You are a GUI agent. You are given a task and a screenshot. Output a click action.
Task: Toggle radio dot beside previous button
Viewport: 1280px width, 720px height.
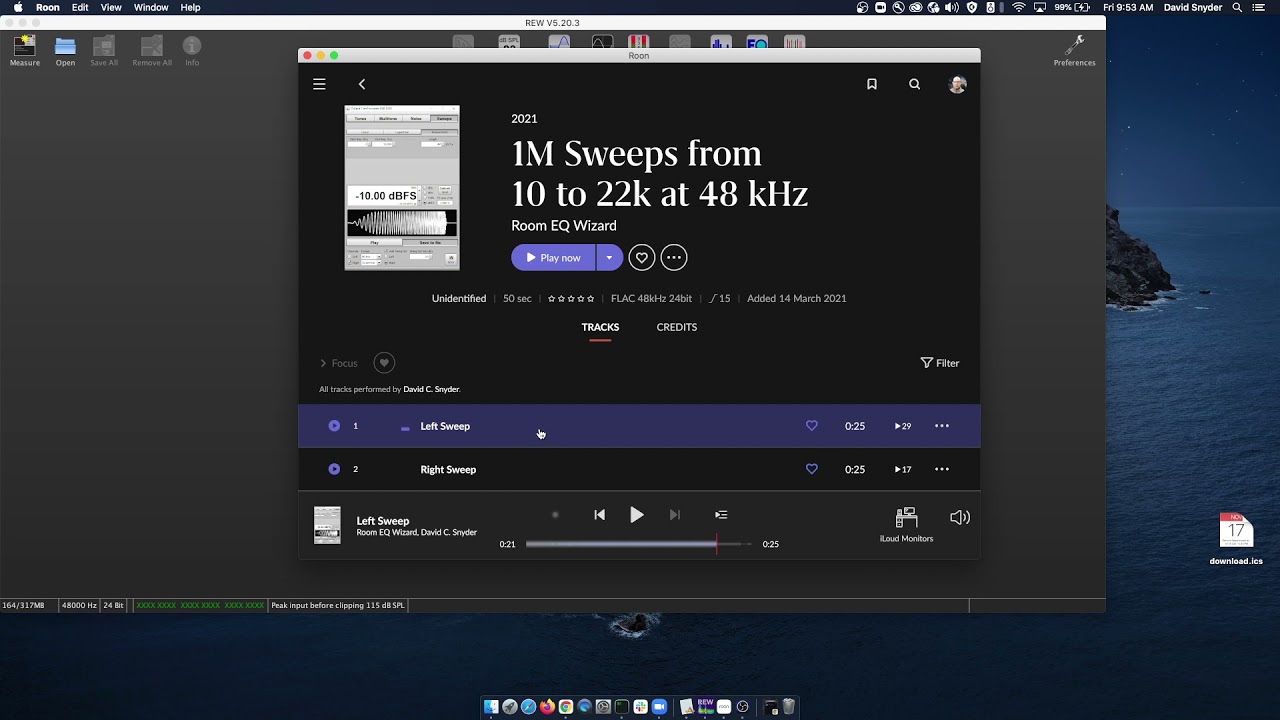point(555,515)
